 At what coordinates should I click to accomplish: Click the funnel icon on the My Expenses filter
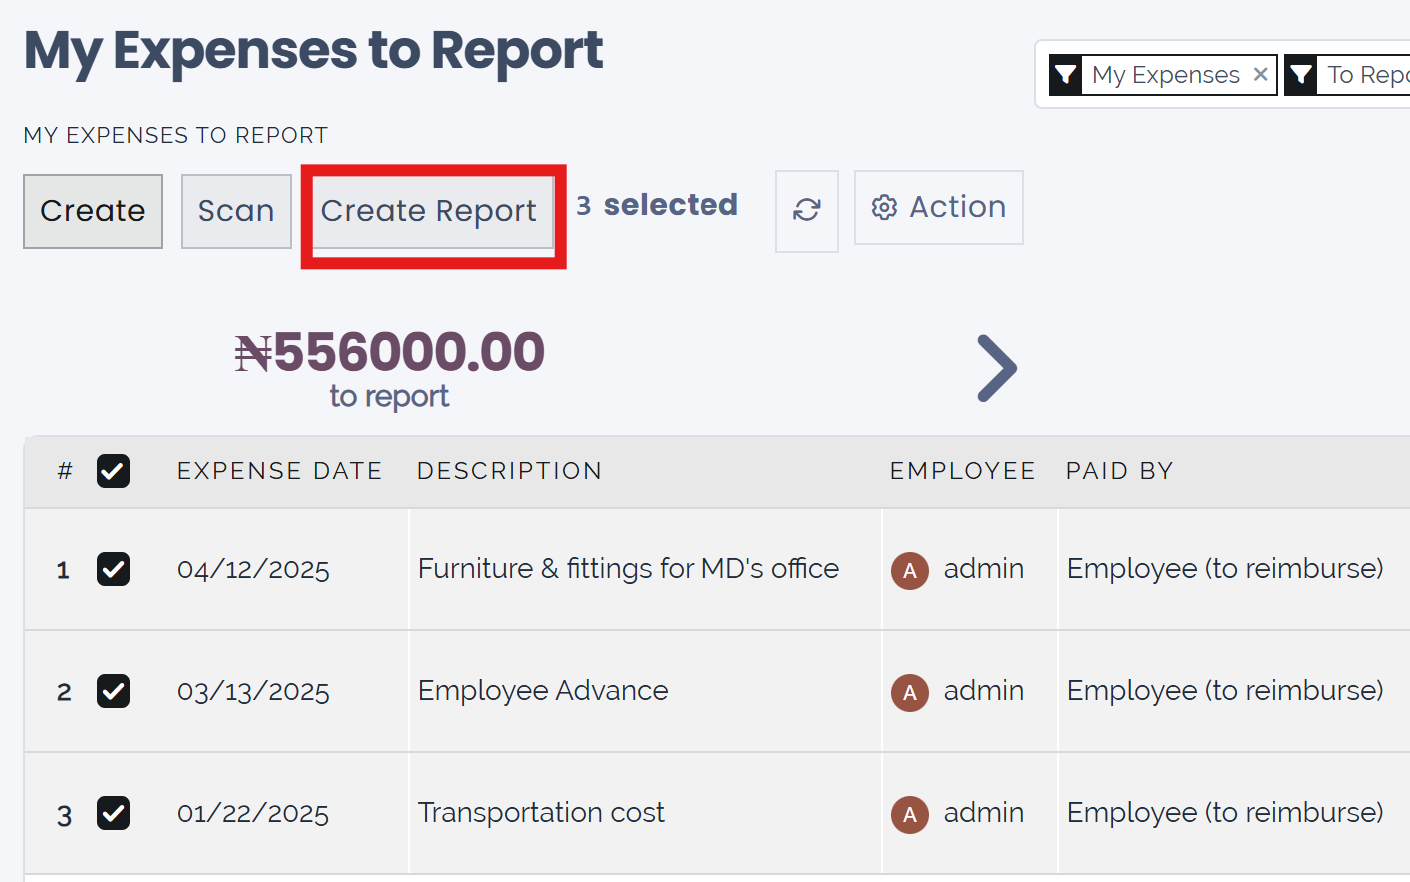pos(1065,74)
